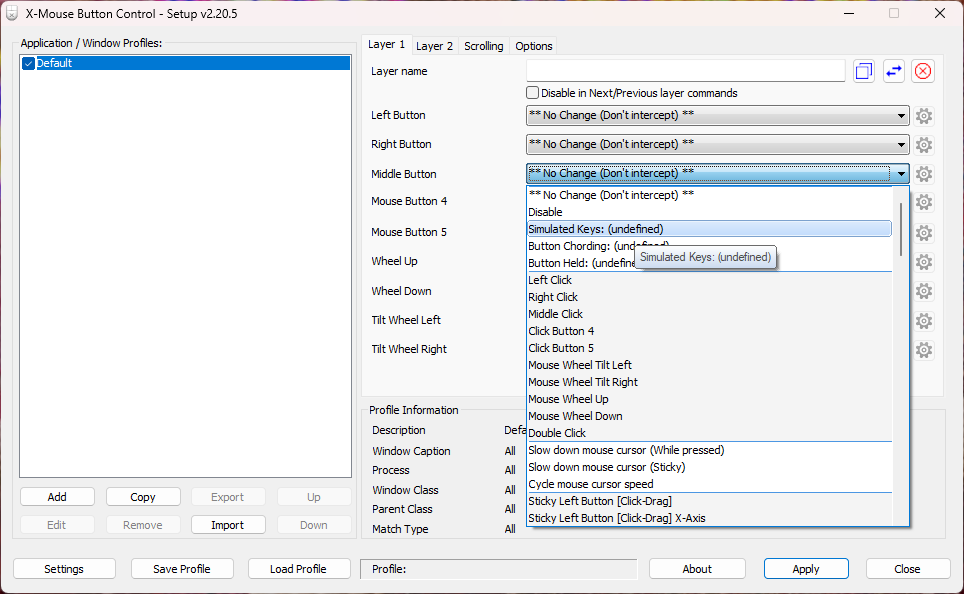This screenshot has height=594, width=964.
Task: Choose Mouse Wheel Down option
Action: pyautogui.click(x=709, y=416)
